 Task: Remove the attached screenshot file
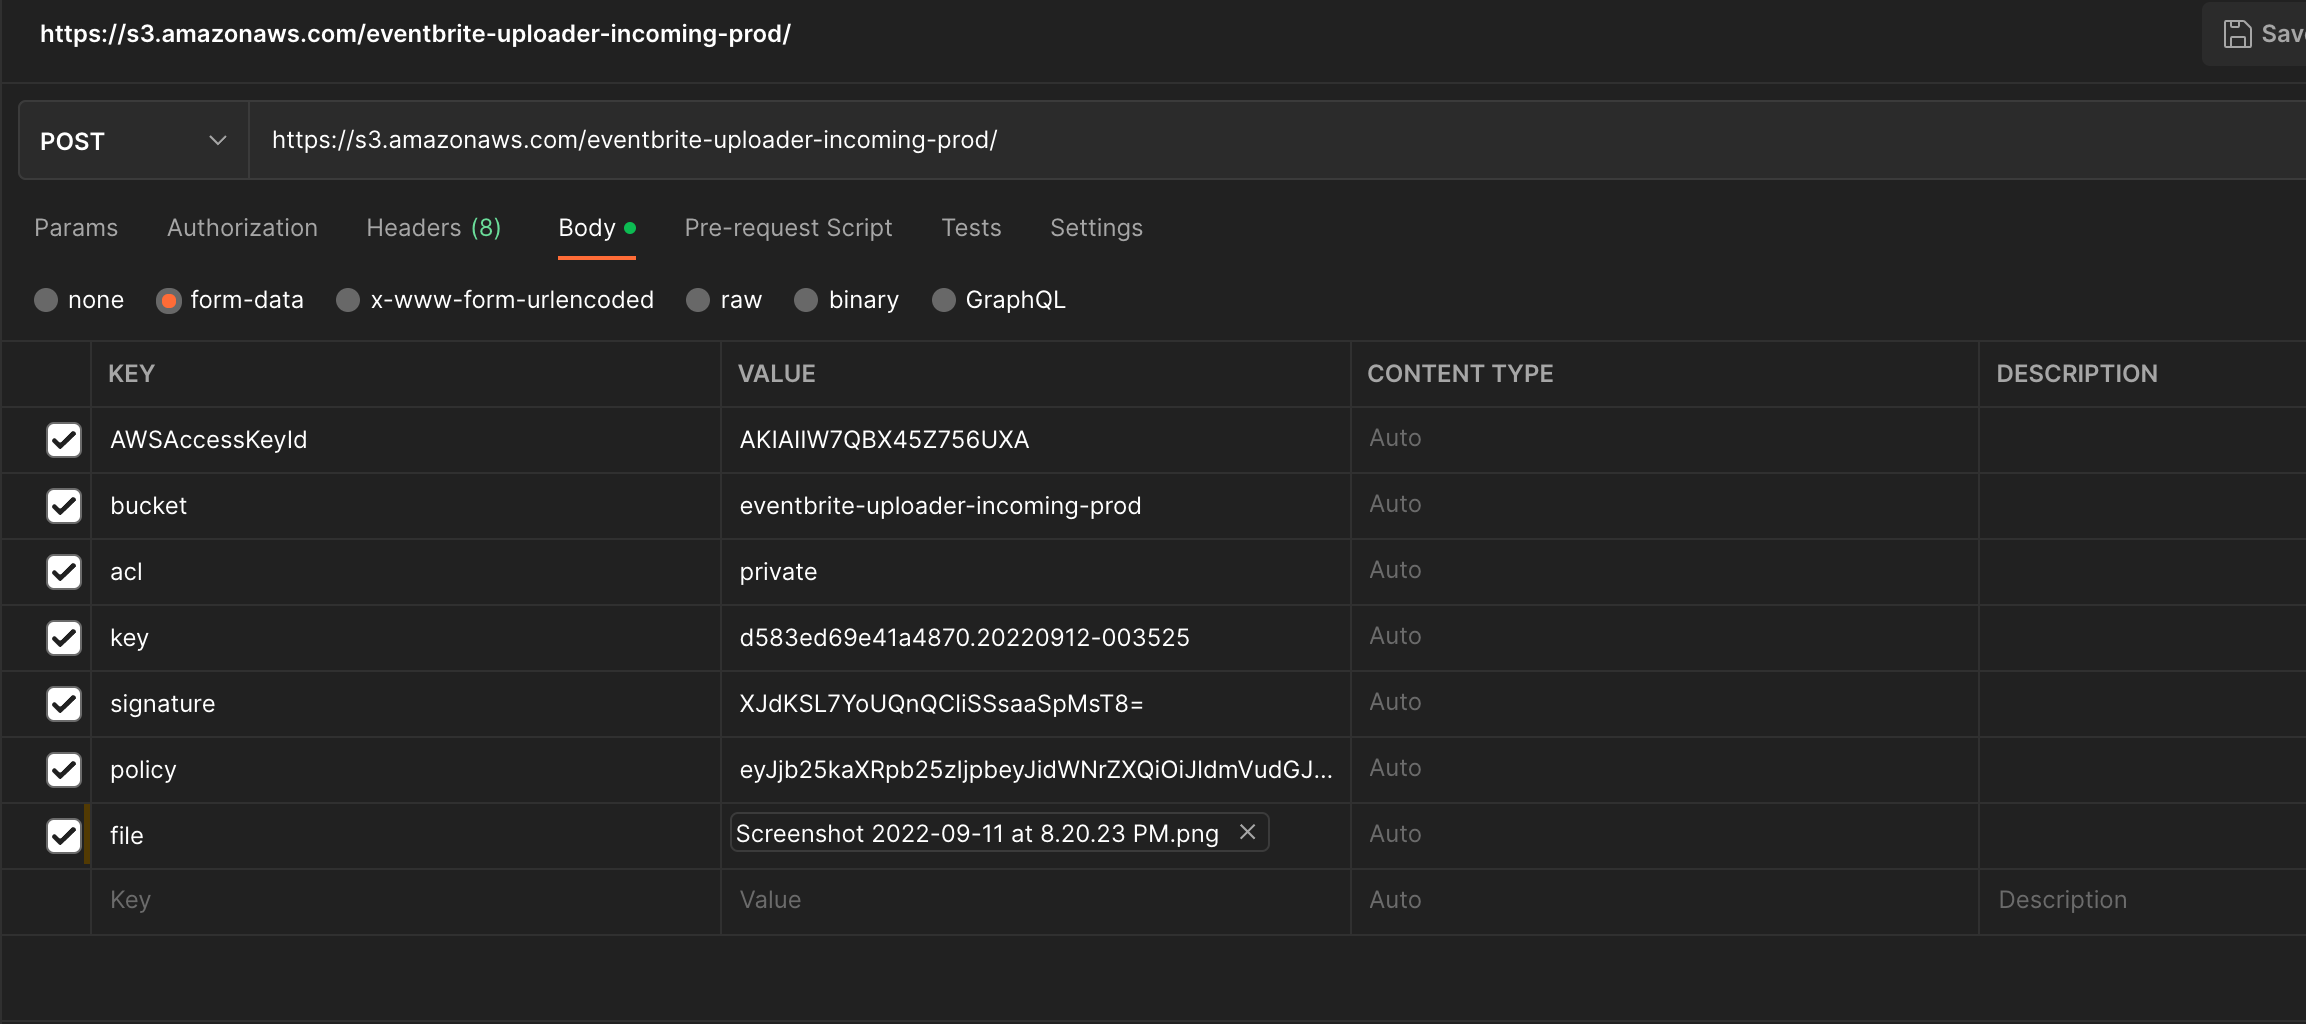(x=1247, y=832)
